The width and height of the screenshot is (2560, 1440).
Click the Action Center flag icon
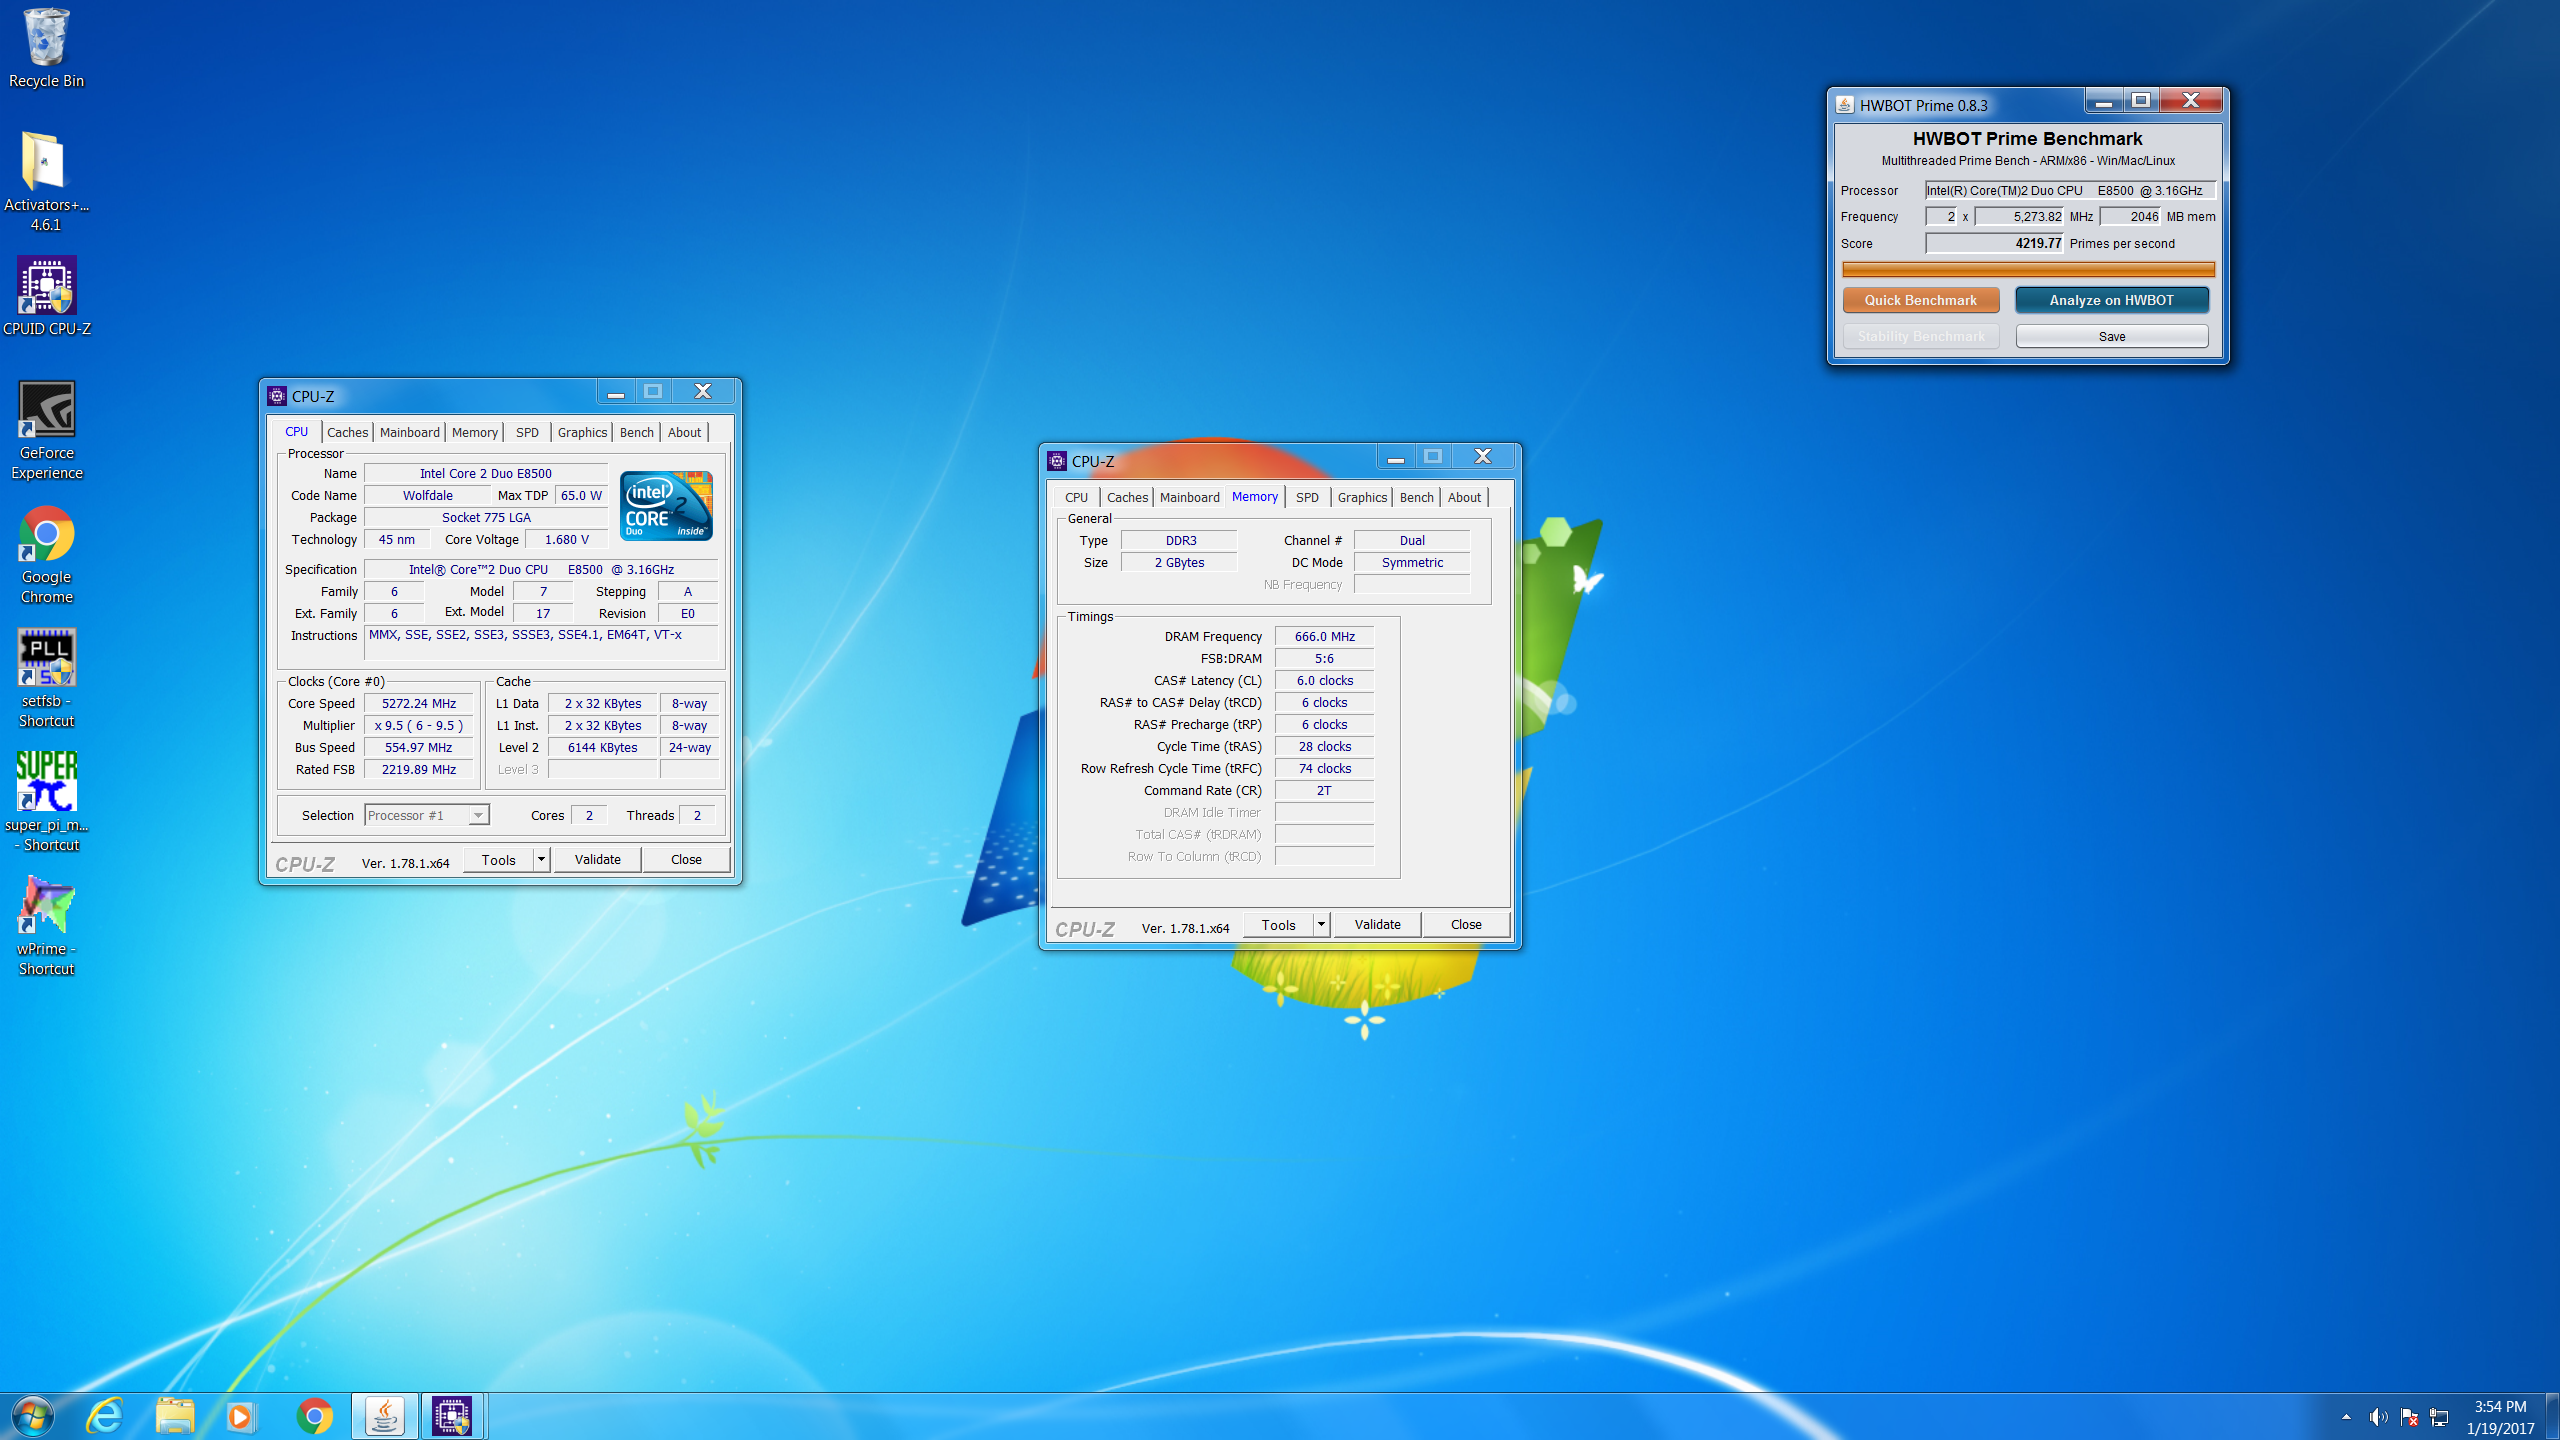pyautogui.click(x=2409, y=1417)
